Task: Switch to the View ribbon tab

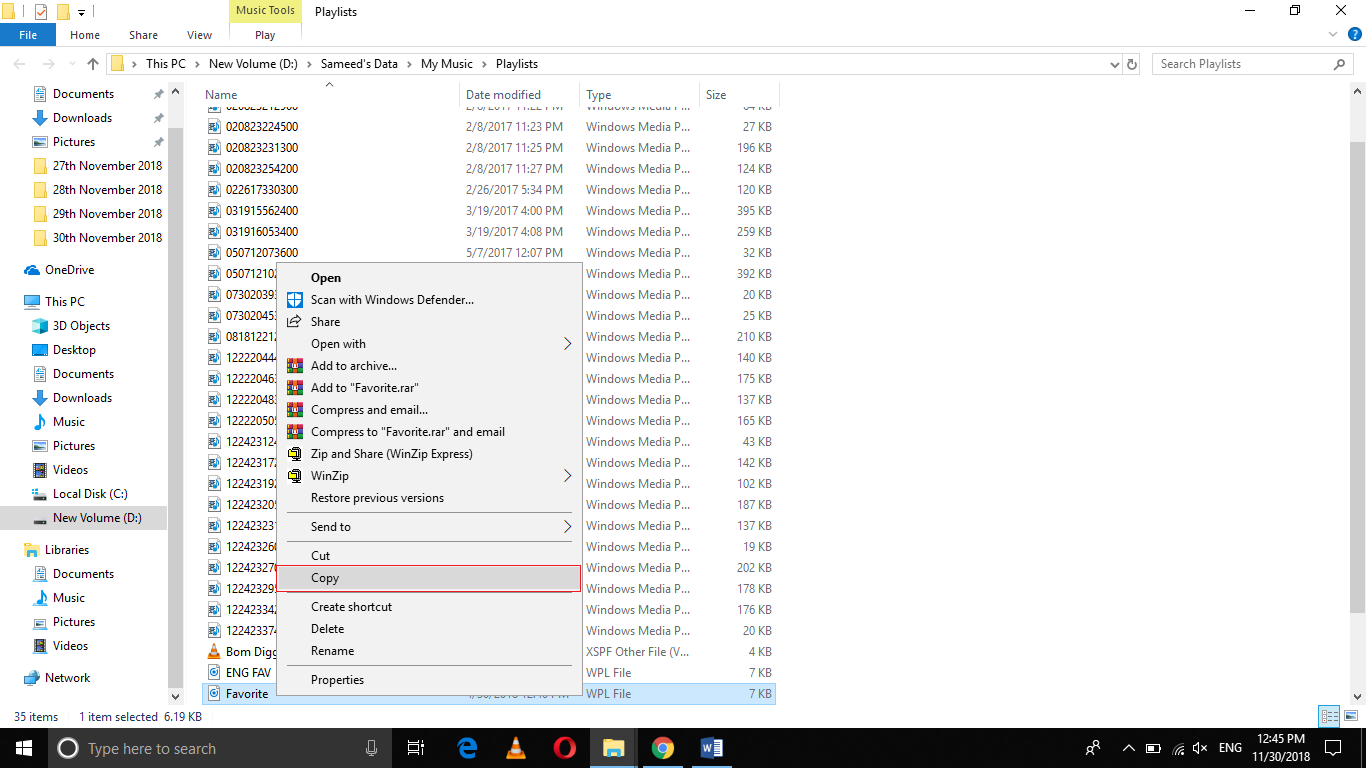Action: tap(198, 34)
